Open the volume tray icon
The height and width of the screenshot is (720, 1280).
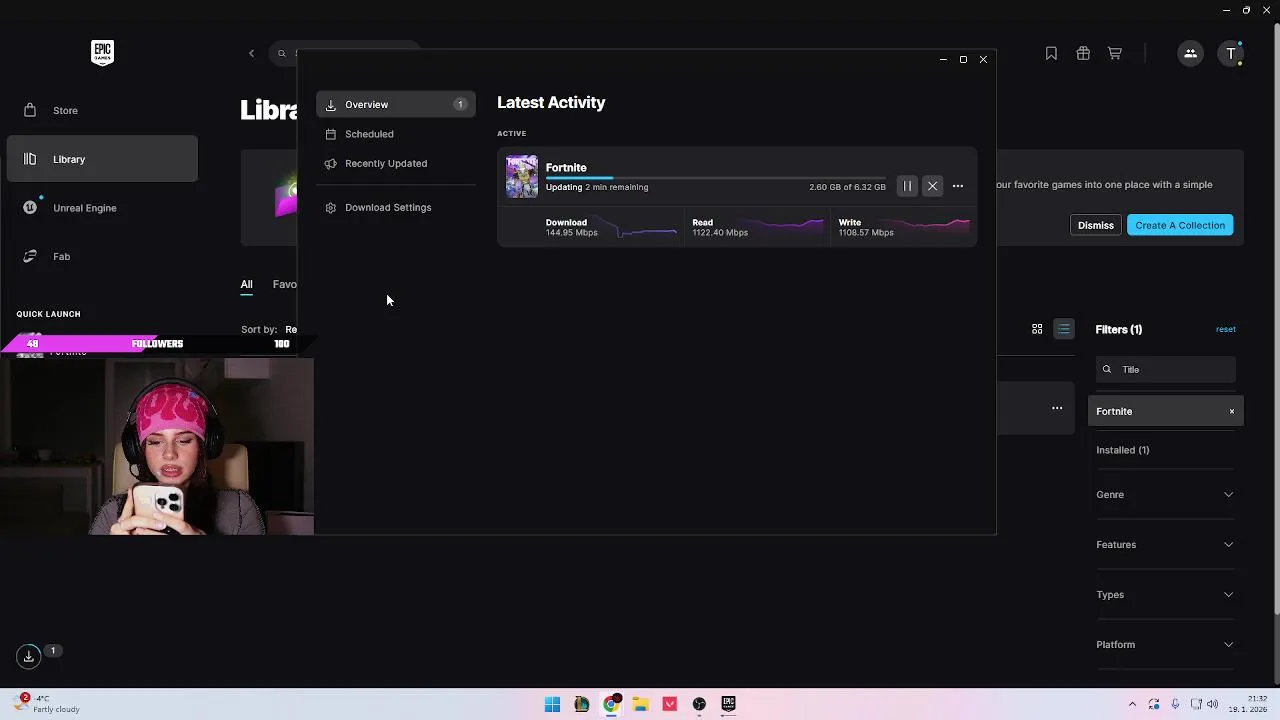pyautogui.click(x=1213, y=704)
